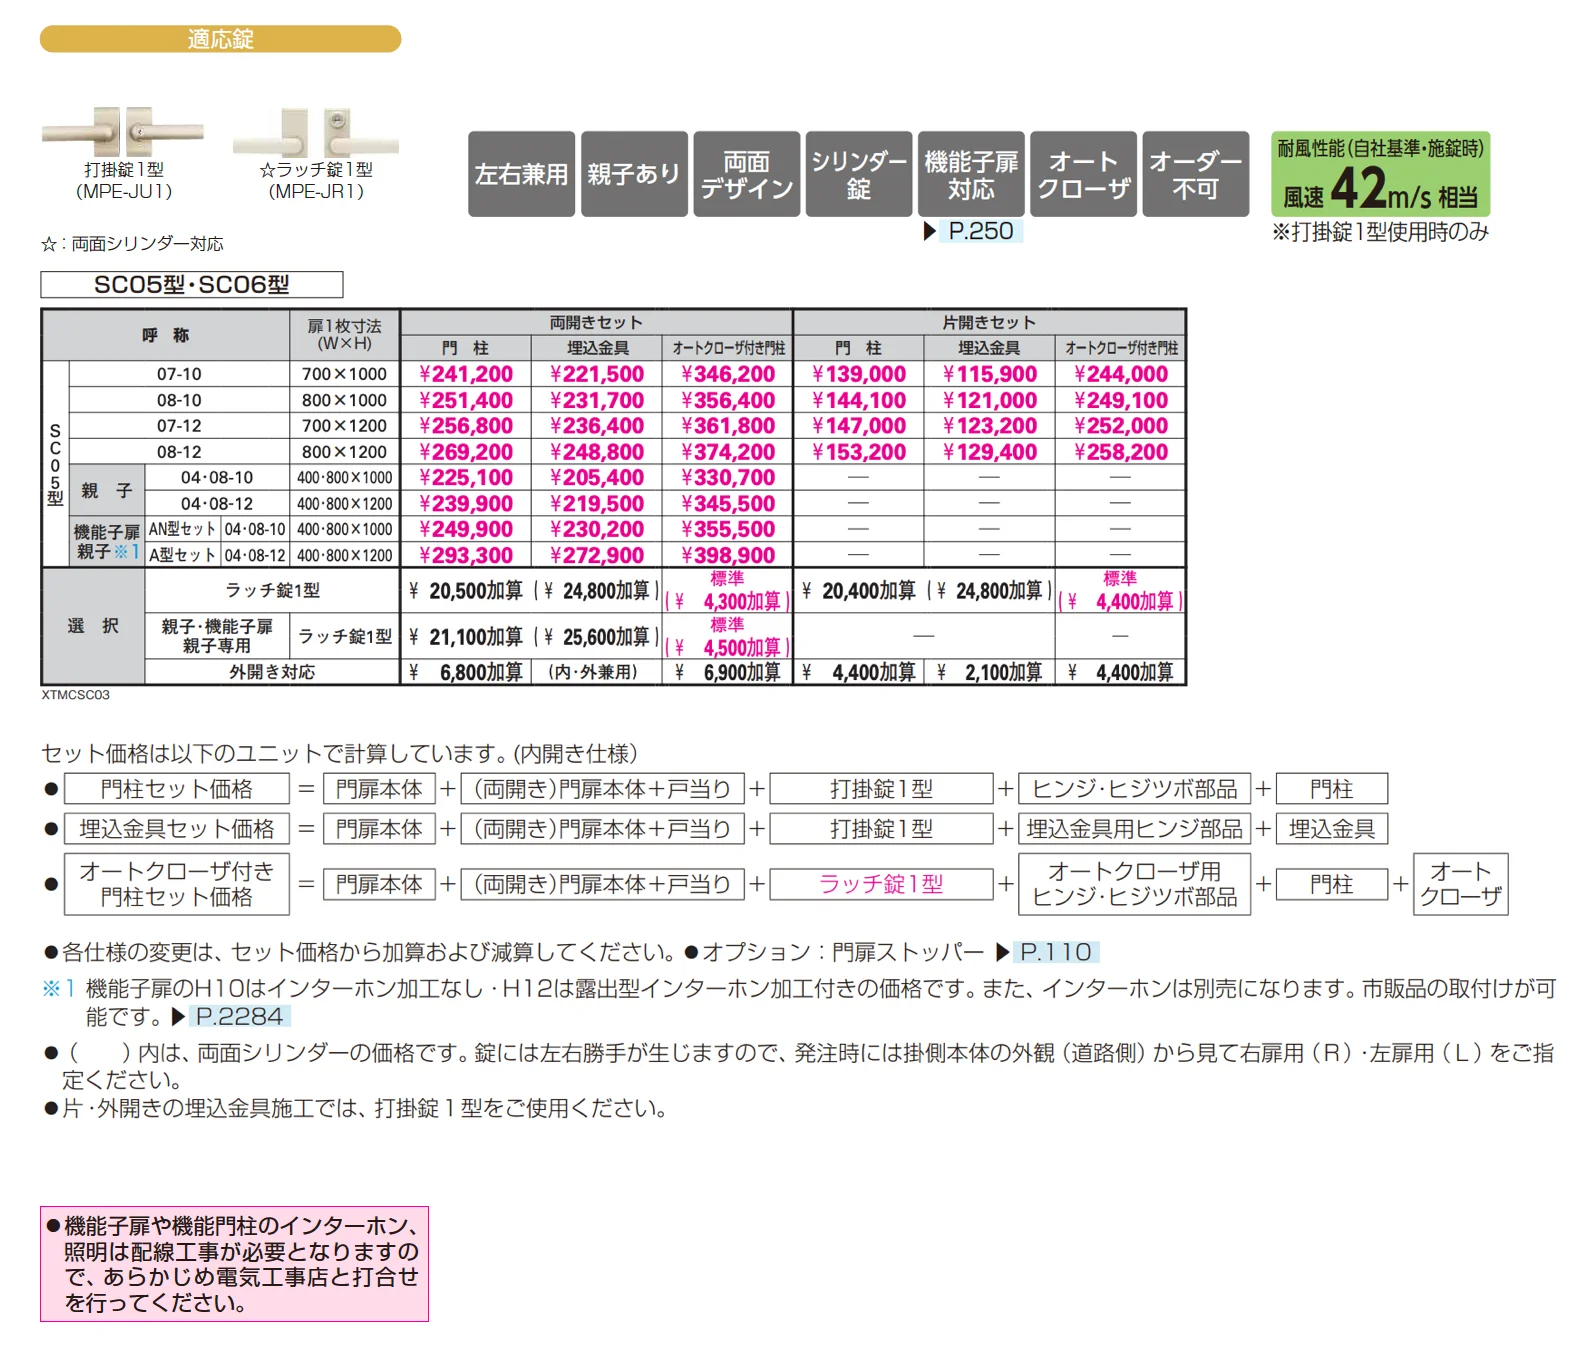Click the 4,300加算 standard surcharge cell

pyautogui.click(x=728, y=591)
